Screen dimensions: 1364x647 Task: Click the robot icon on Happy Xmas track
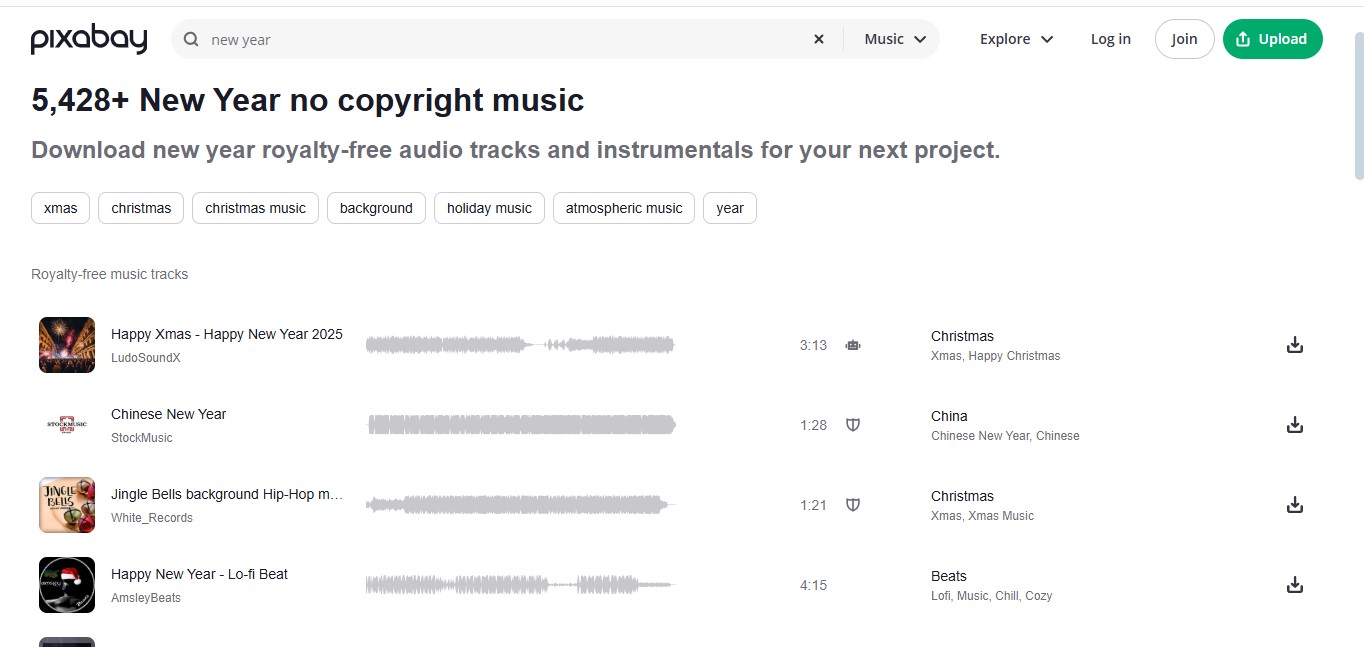pyautogui.click(x=853, y=345)
